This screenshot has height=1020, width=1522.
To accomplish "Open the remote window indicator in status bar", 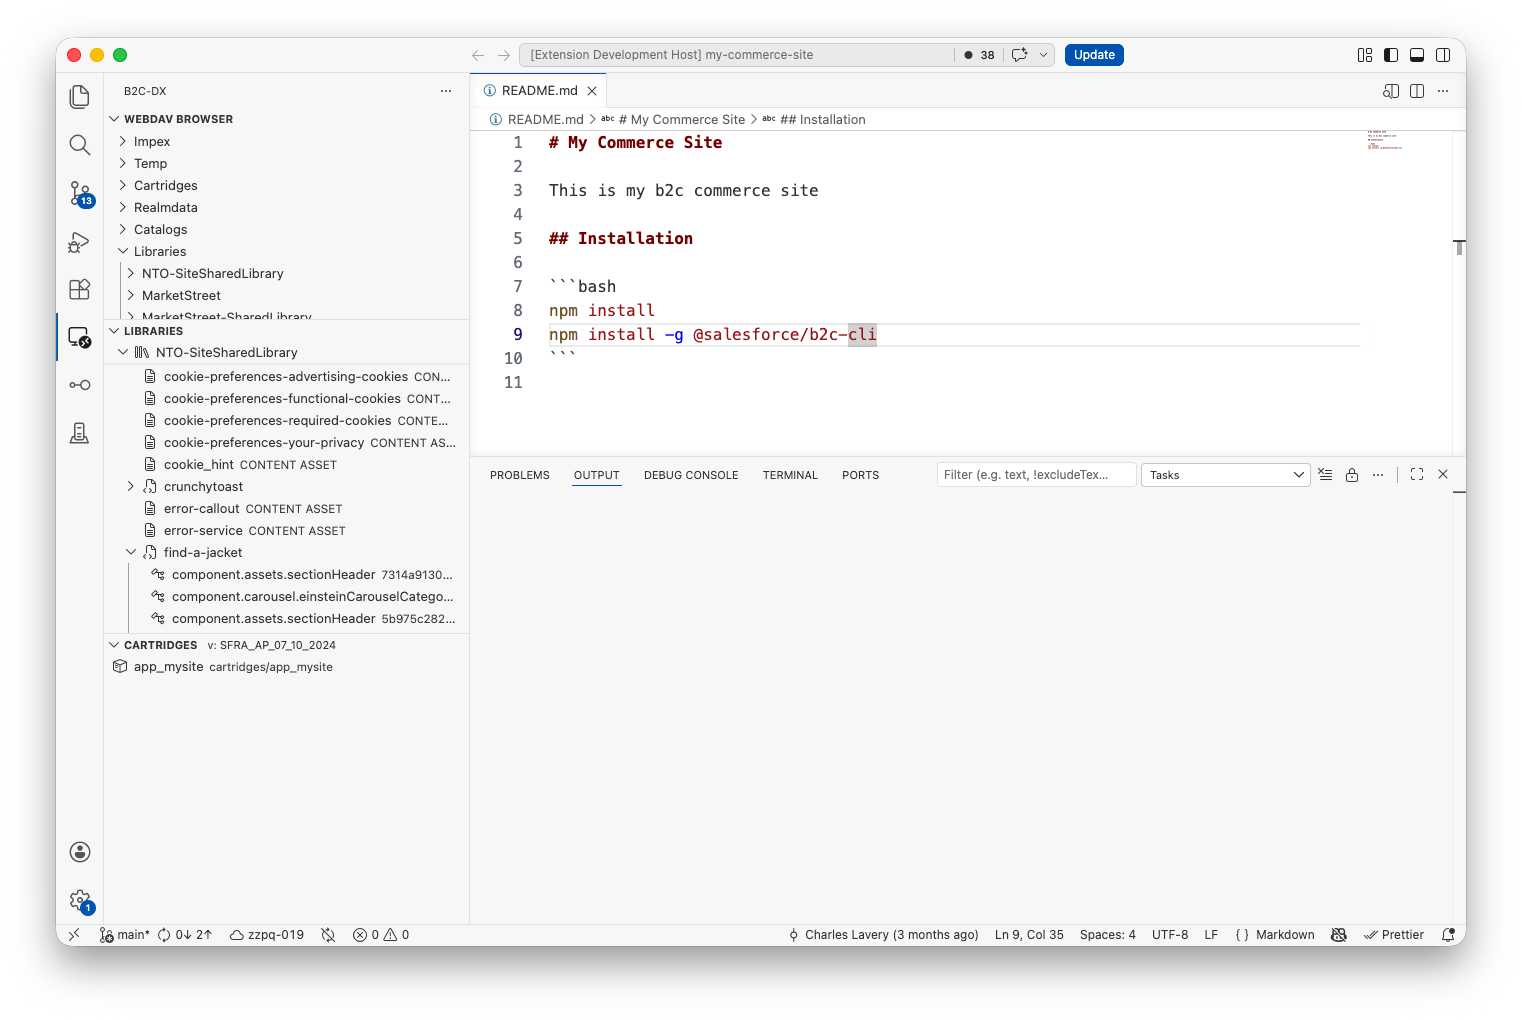I will click(74, 935).
